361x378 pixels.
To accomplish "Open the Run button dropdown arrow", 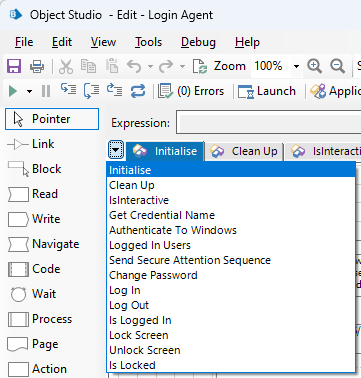I will (29, 91).
